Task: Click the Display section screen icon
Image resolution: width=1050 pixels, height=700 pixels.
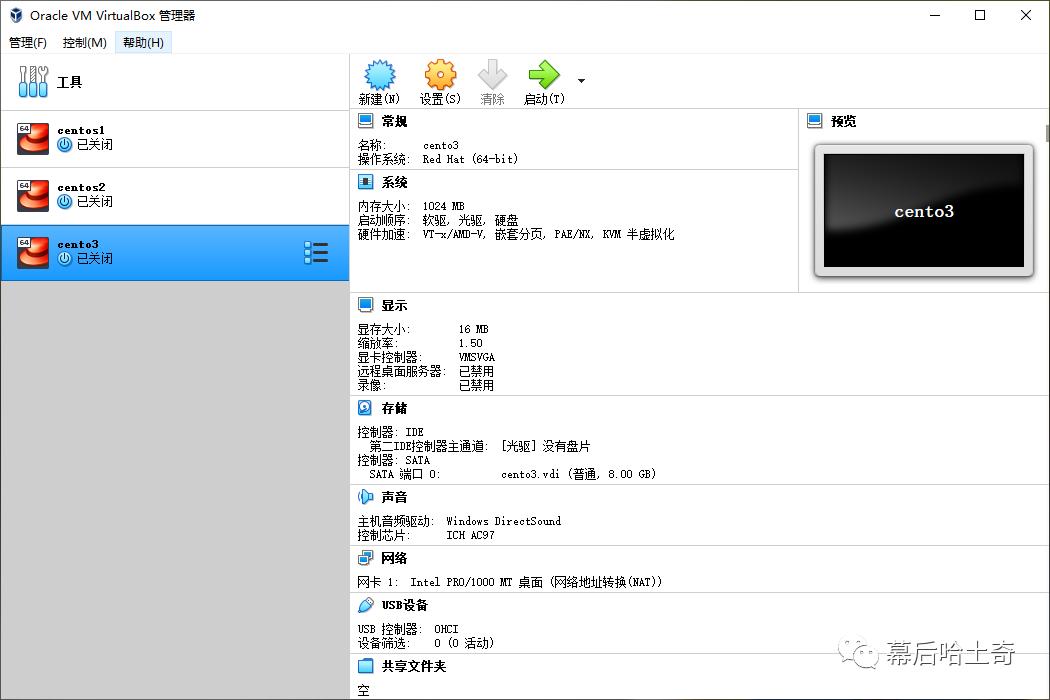Action: [x=366, y=305]
